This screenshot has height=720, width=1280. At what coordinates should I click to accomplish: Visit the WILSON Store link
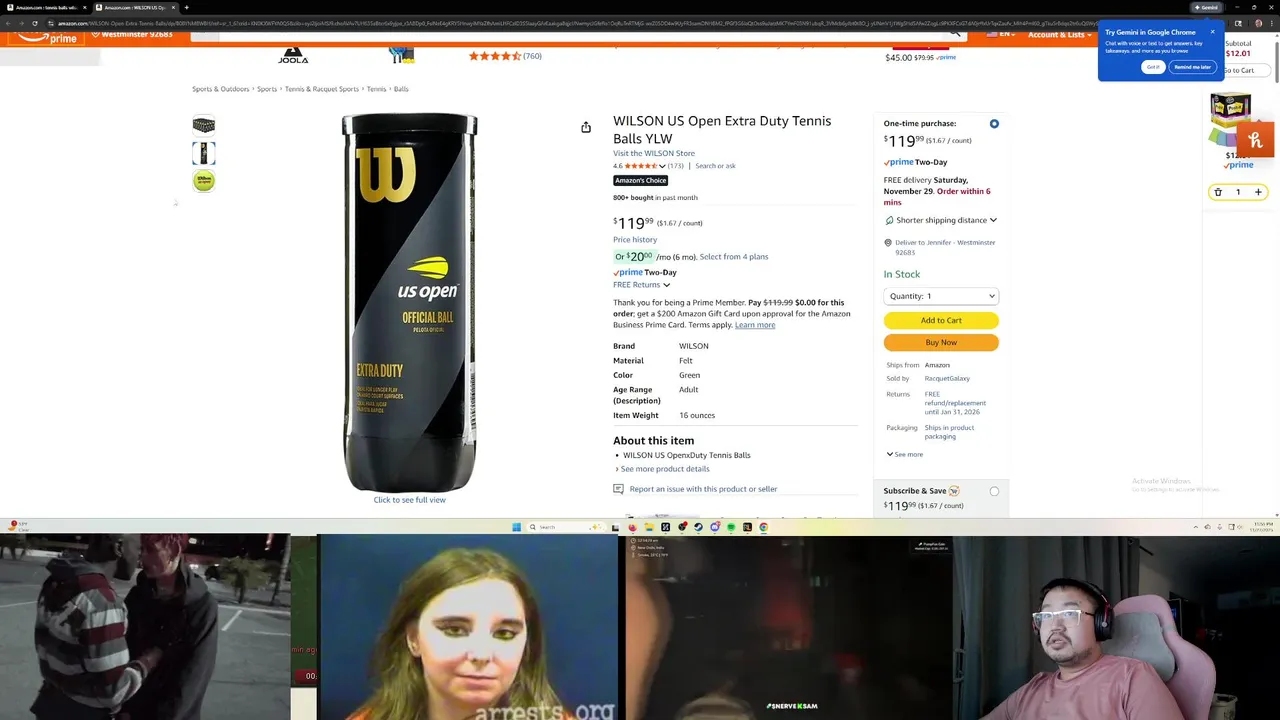(x=654, y=153)
